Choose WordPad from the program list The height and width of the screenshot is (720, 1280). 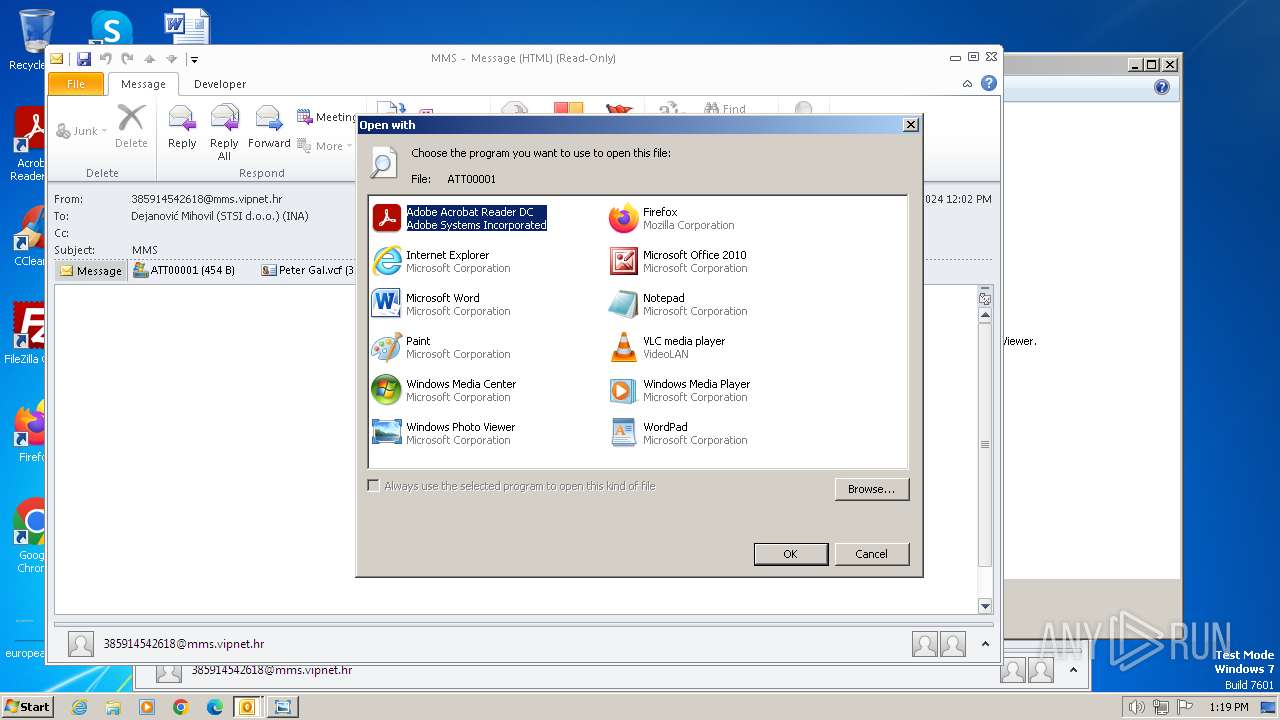[x=678, y=433]
